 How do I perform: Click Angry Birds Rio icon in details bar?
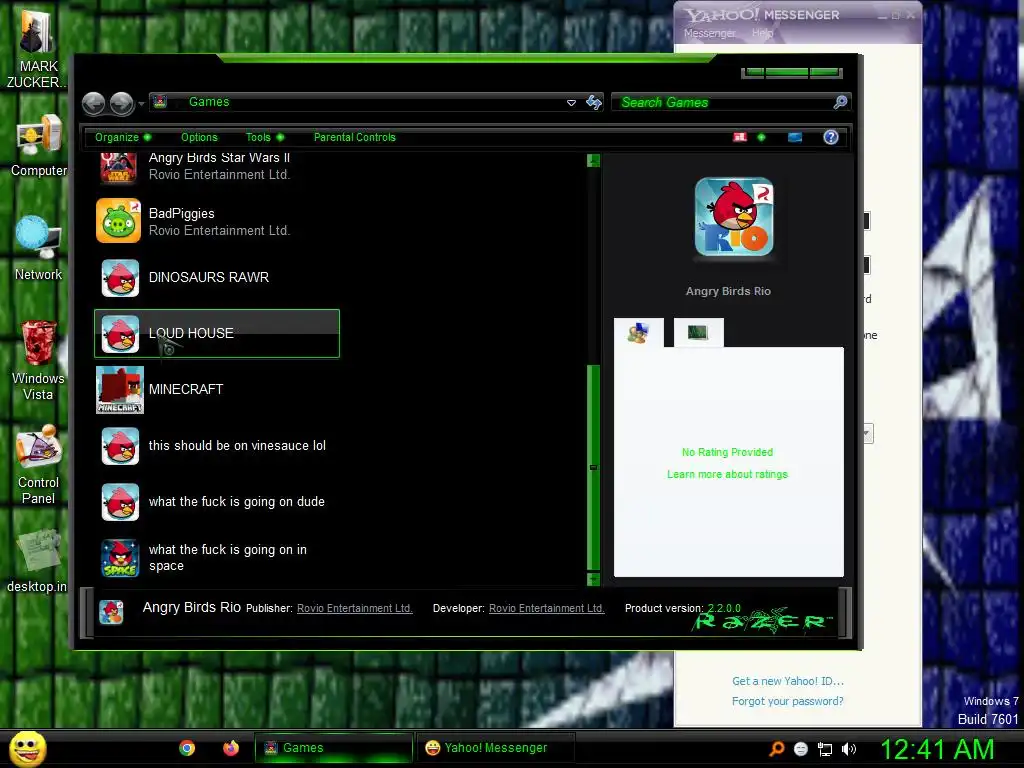(x=112, y=612)
